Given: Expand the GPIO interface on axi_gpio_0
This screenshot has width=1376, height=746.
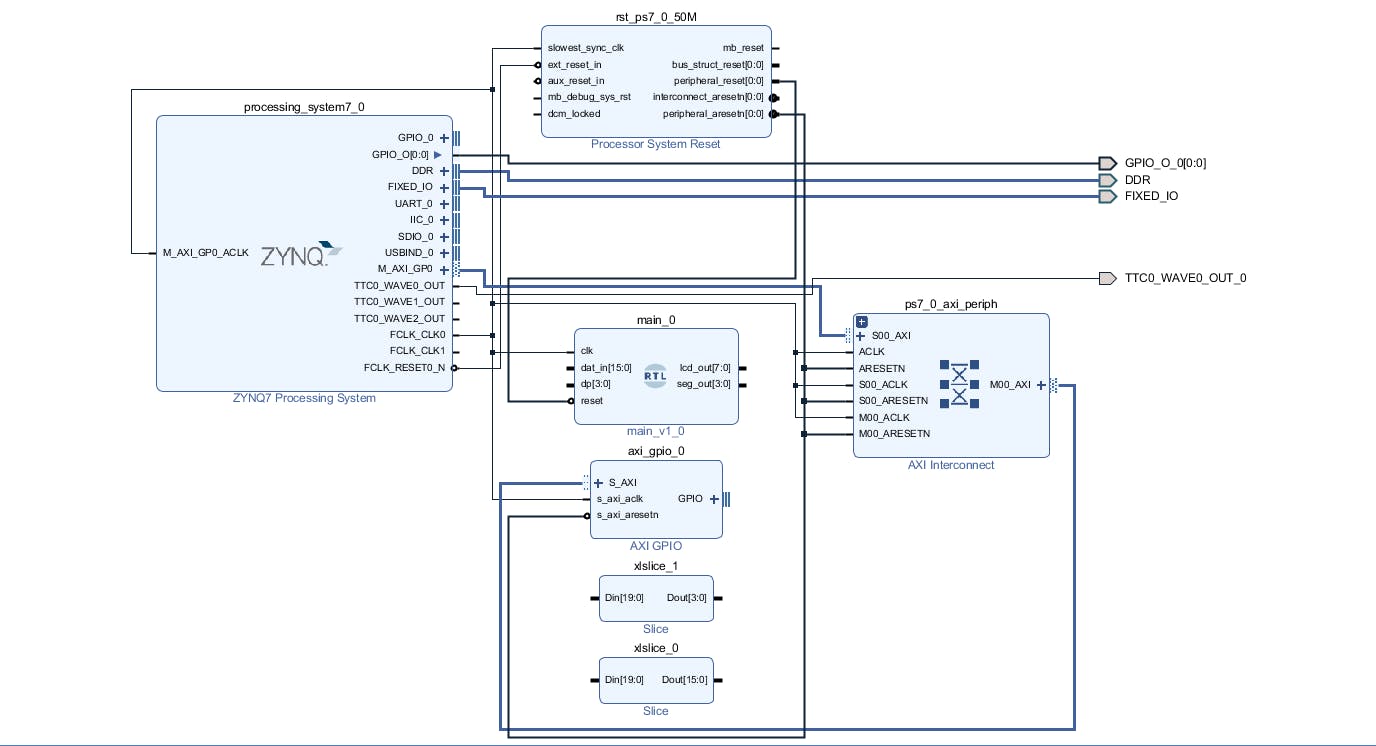Looking at the screenshot, I should tap(714, 499).
